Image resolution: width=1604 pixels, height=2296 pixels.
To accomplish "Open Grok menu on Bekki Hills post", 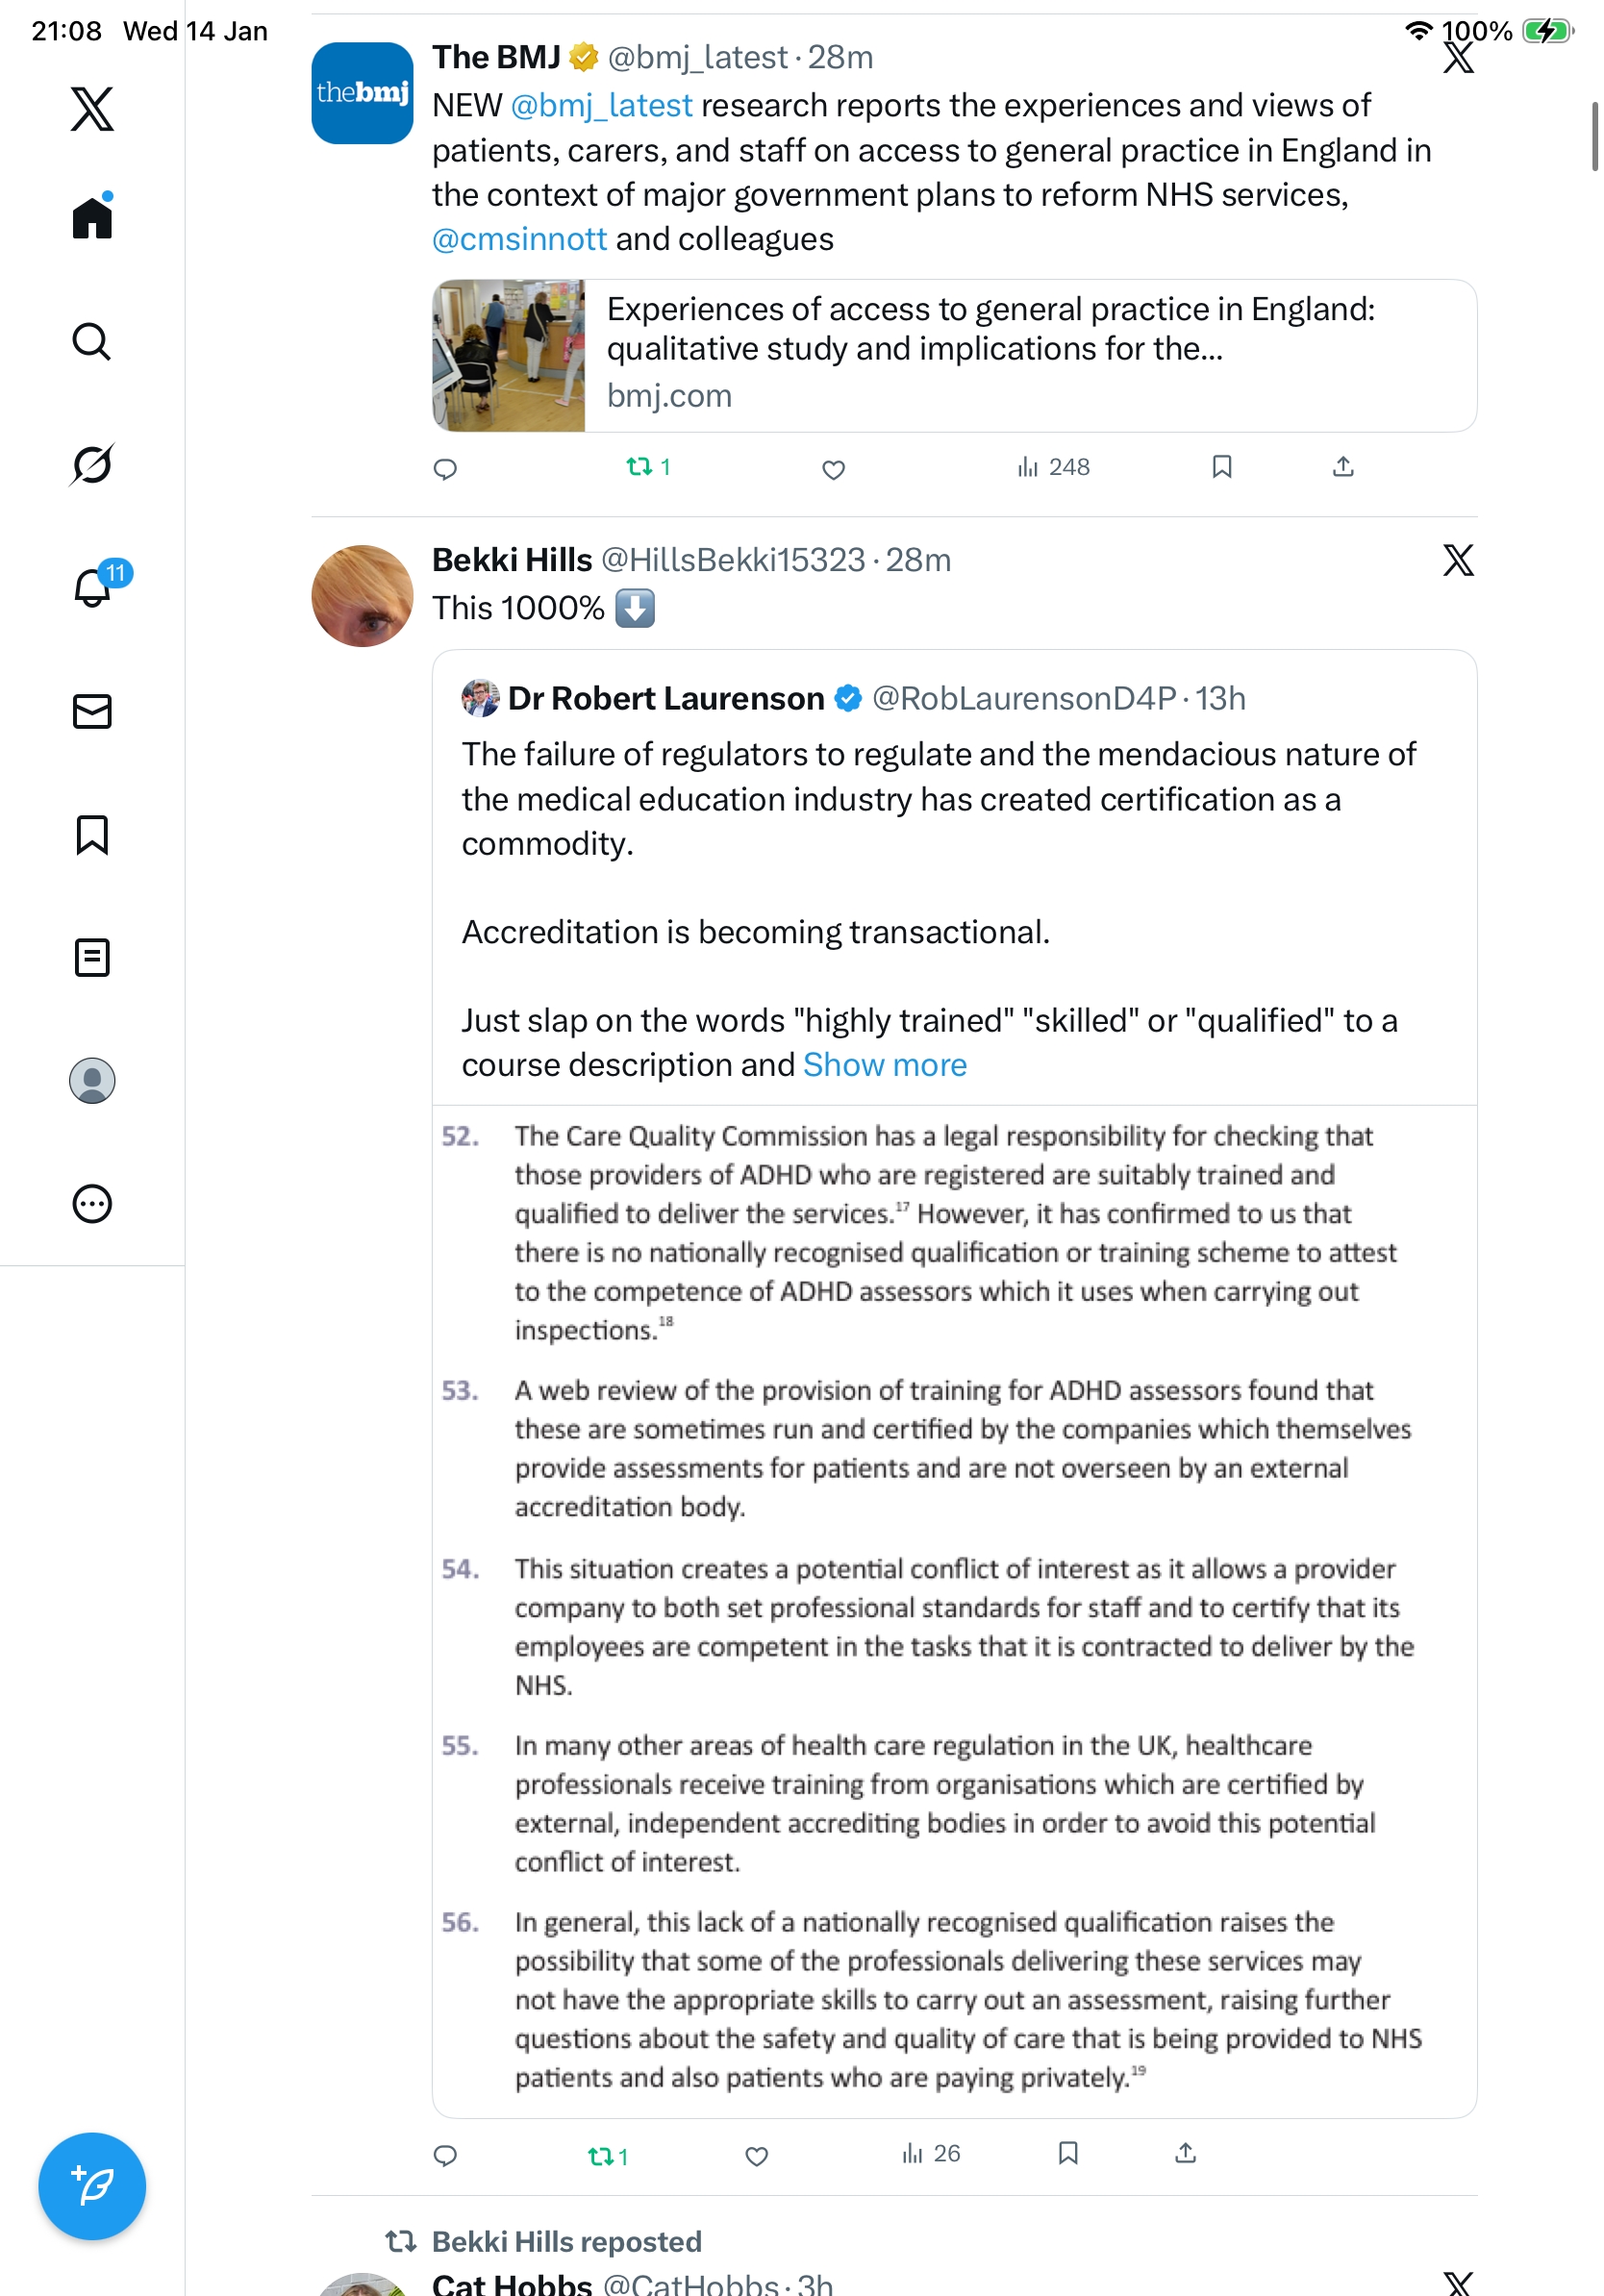I will 1457,560.
